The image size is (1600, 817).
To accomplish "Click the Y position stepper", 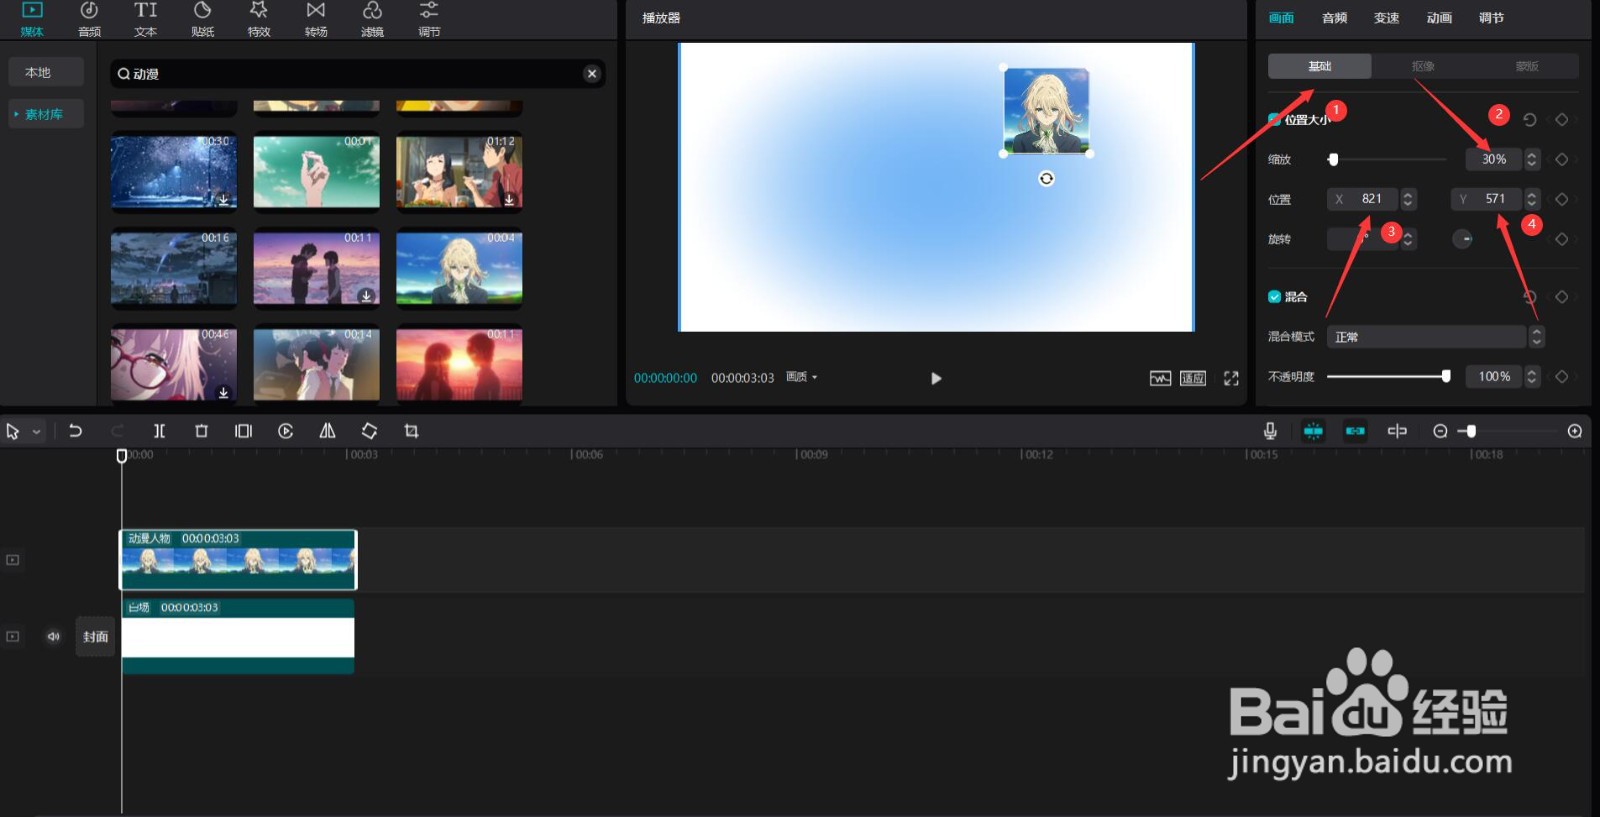I will [1532, 199].
